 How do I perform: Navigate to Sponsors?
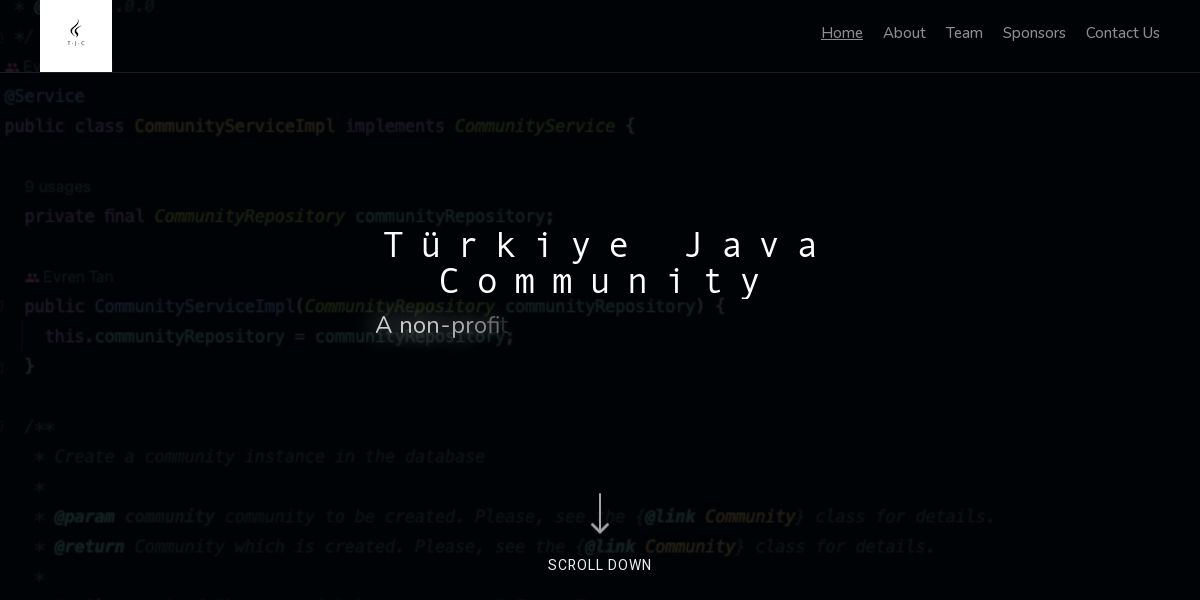tap(1034, 33)
